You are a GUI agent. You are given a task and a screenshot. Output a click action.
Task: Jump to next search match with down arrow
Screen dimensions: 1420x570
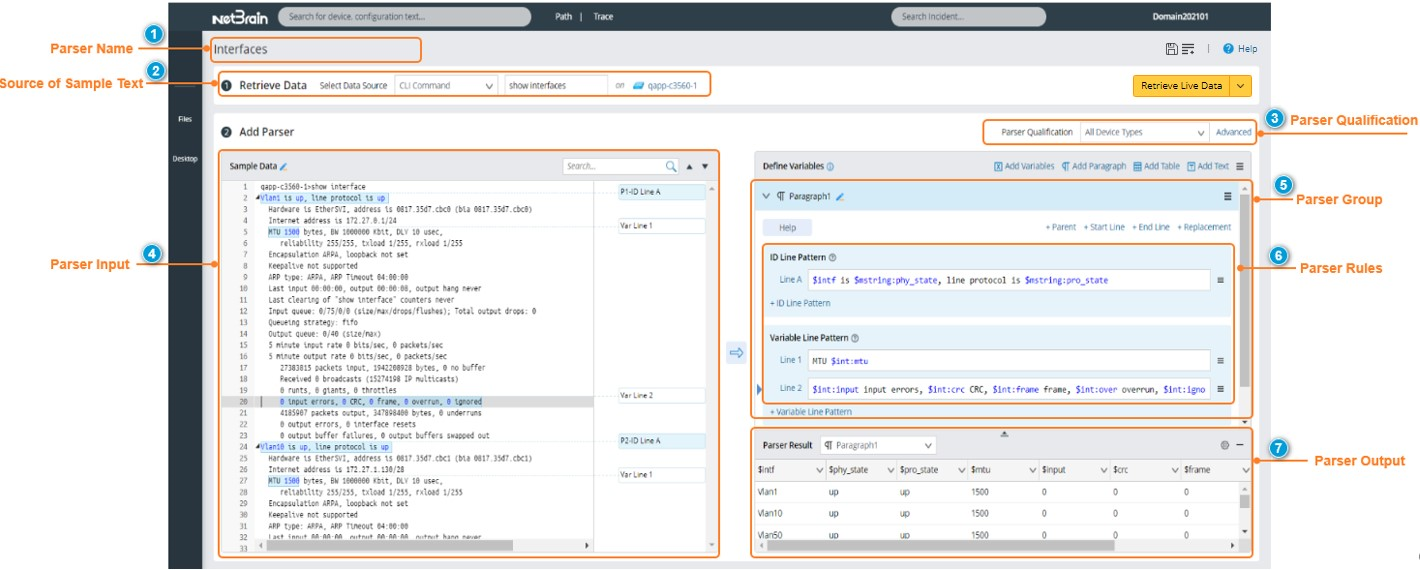[705, 167]
